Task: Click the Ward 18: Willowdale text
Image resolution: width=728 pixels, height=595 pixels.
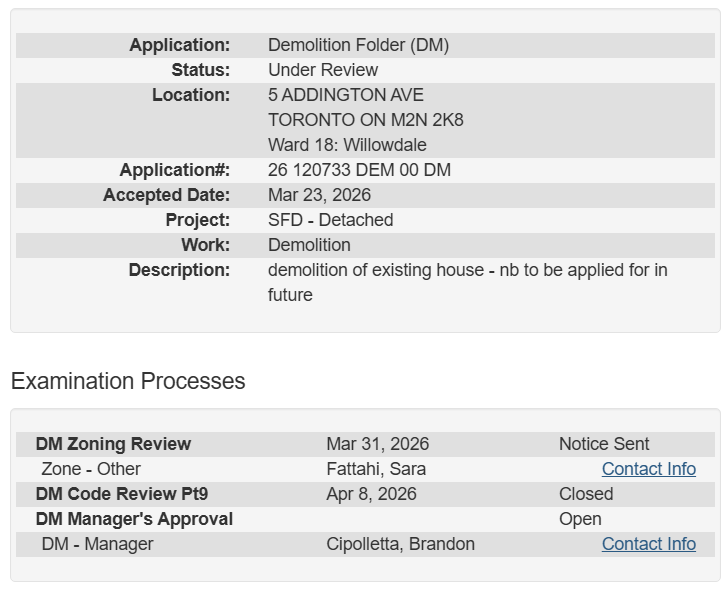Action: [347, 145]
